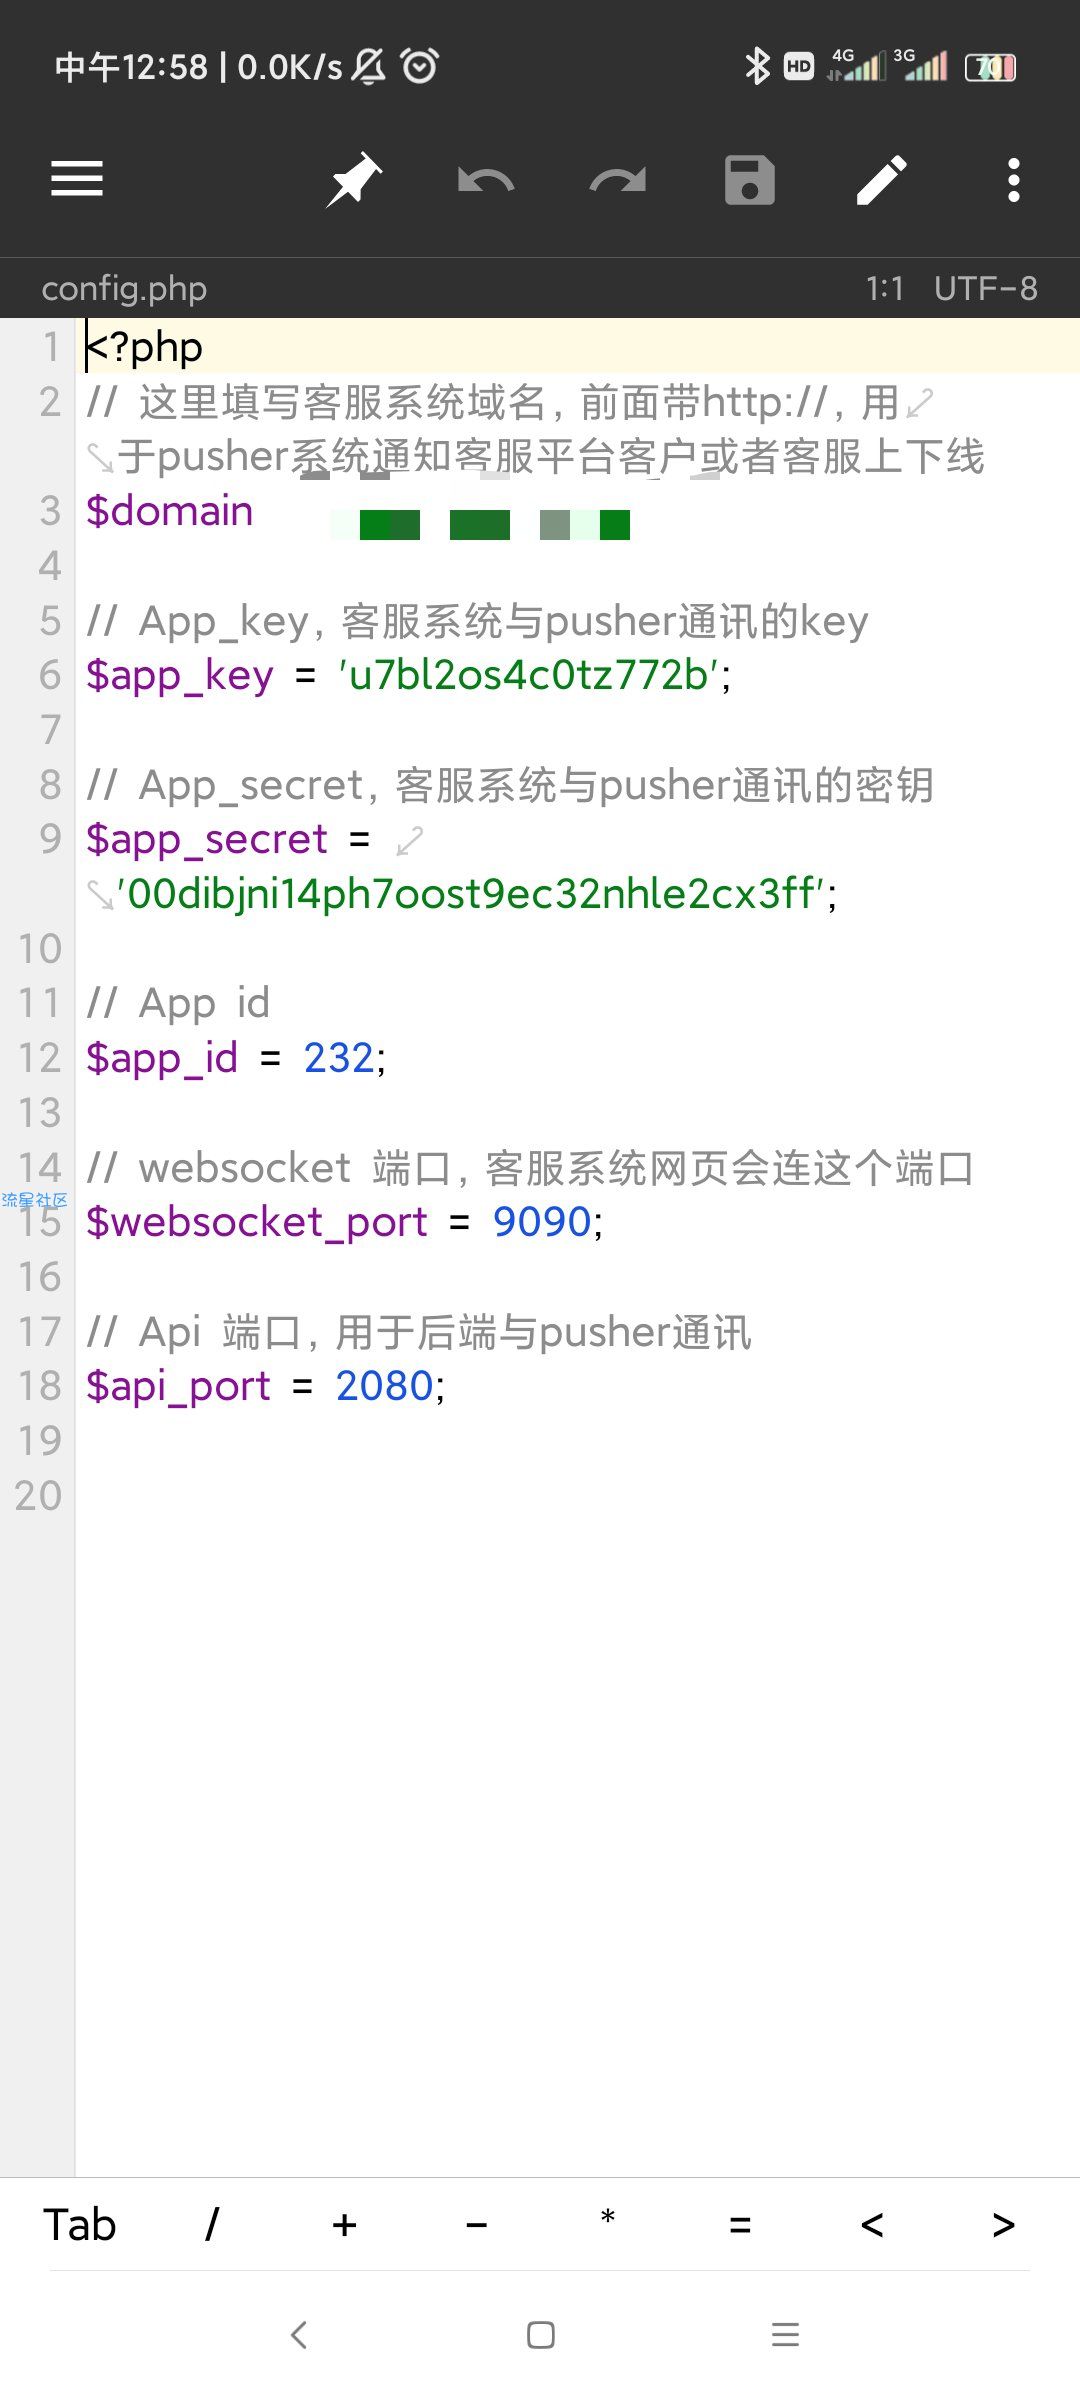Insert slash symbol from shortcut bar
This screenshot has width=1080, height=2400.
(x=212, y=2225)
